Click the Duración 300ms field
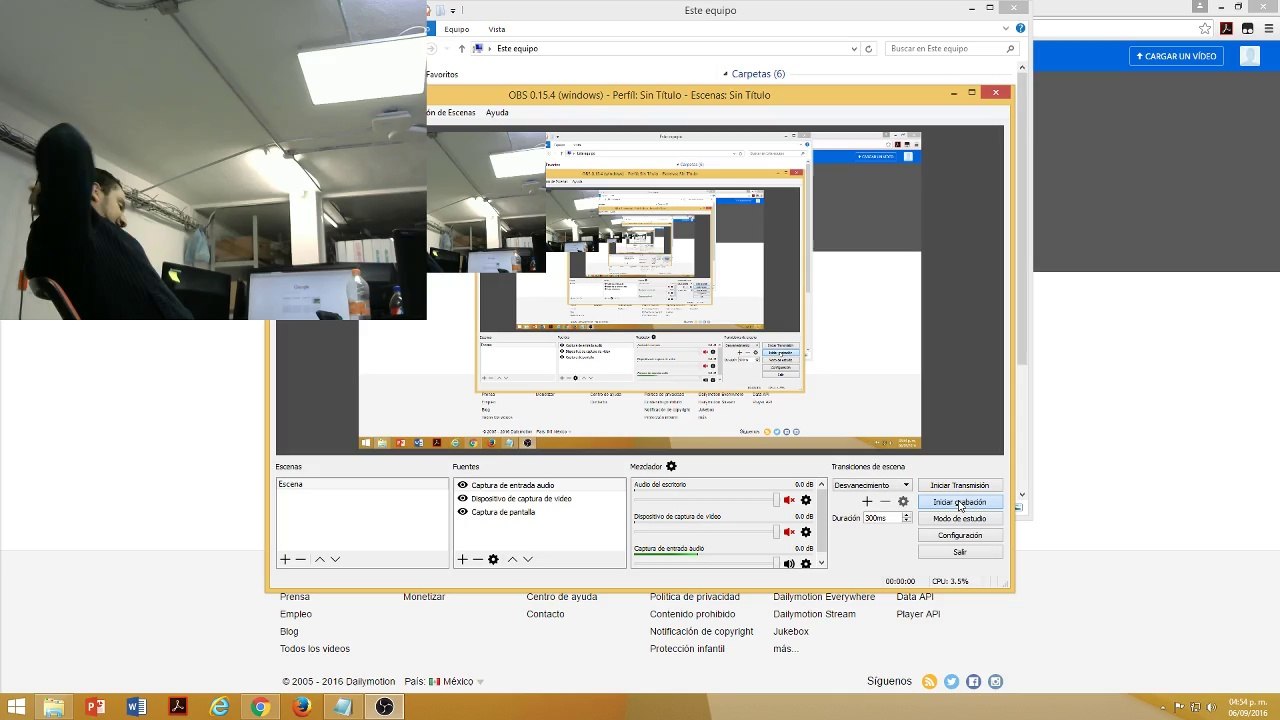 887,518
